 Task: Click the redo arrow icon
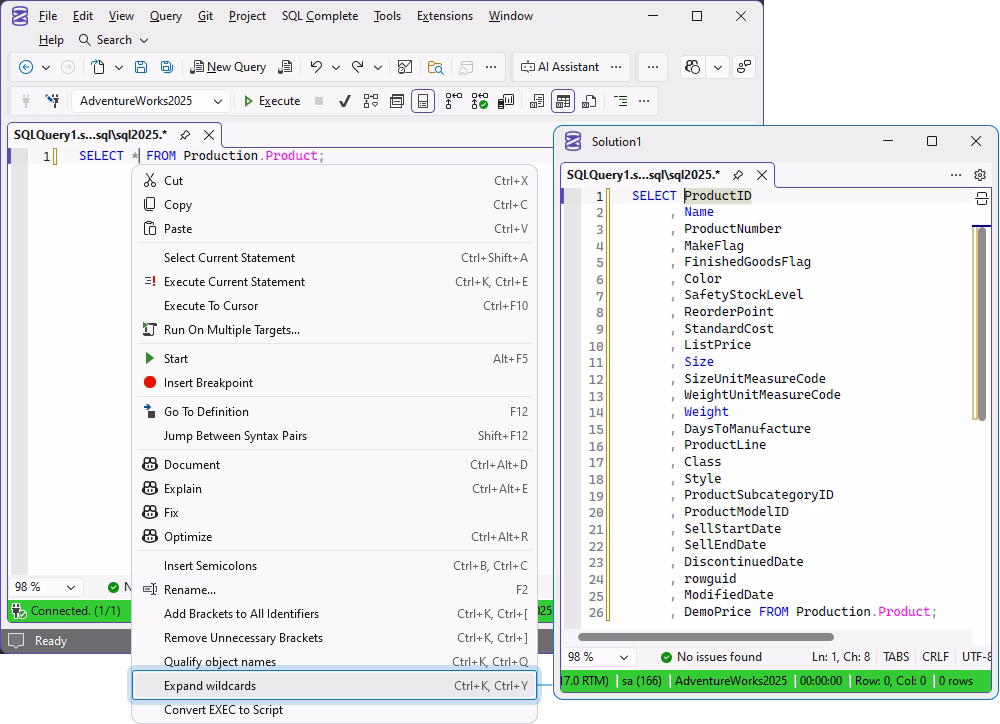click(358, 66)
